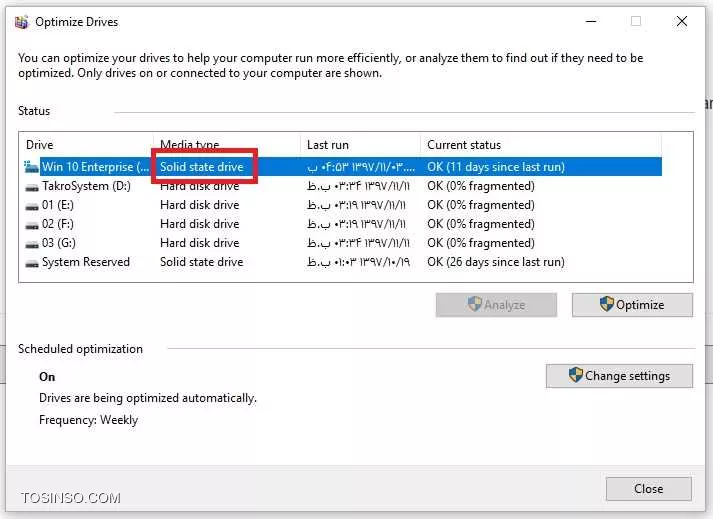This screenshot has width=713, height=519.
Task: Click the 02 (F:) drive icon
Action: 31,225
